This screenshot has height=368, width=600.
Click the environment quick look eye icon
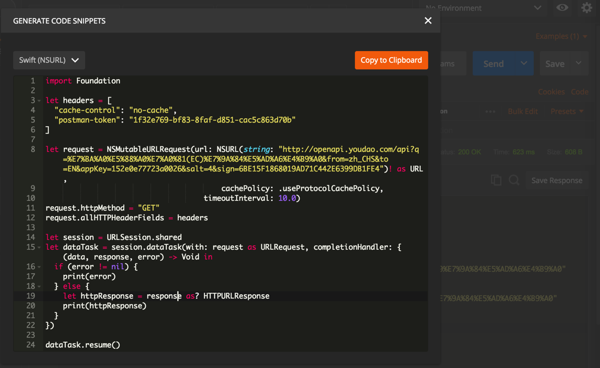(x=562, y=8)
